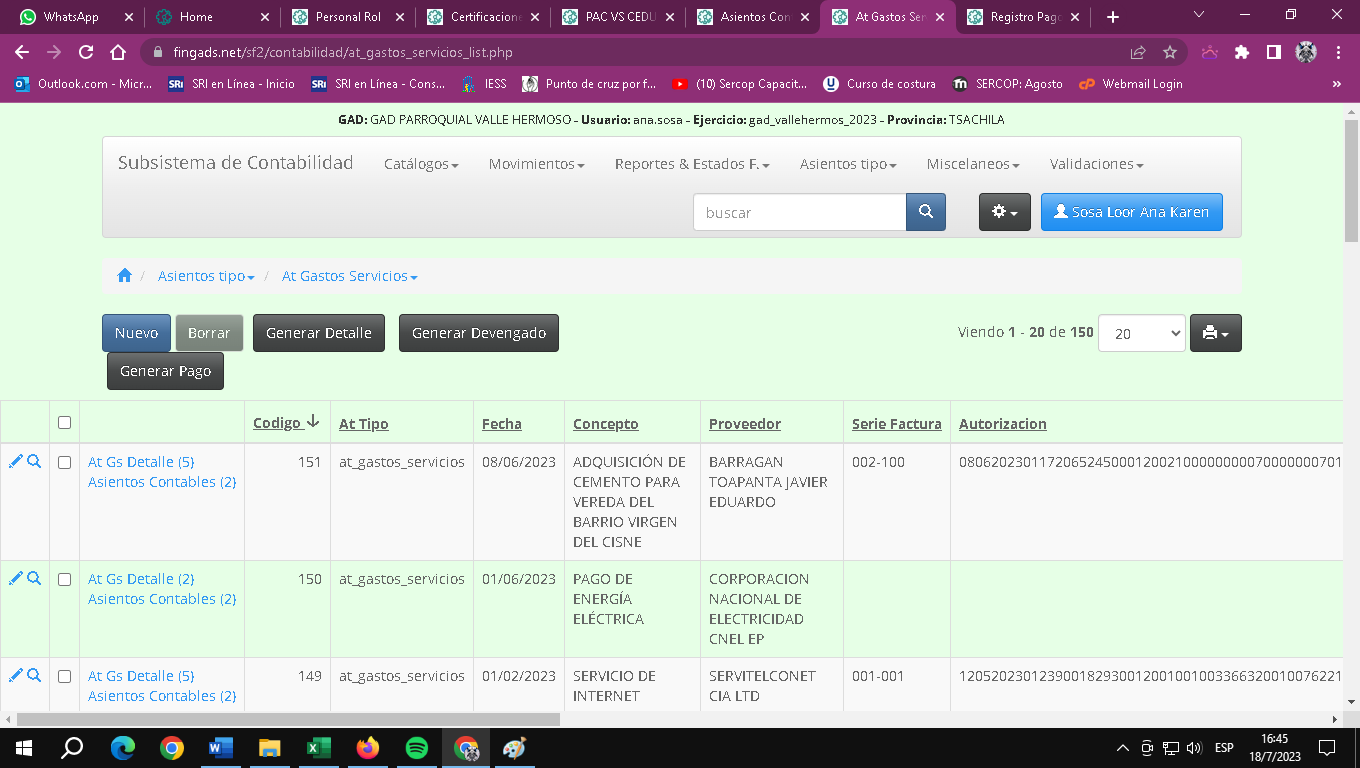The height and width of the screenshot is (768, 1360).
Task: Check the checkbox for record 150
Action: point(64,579)
